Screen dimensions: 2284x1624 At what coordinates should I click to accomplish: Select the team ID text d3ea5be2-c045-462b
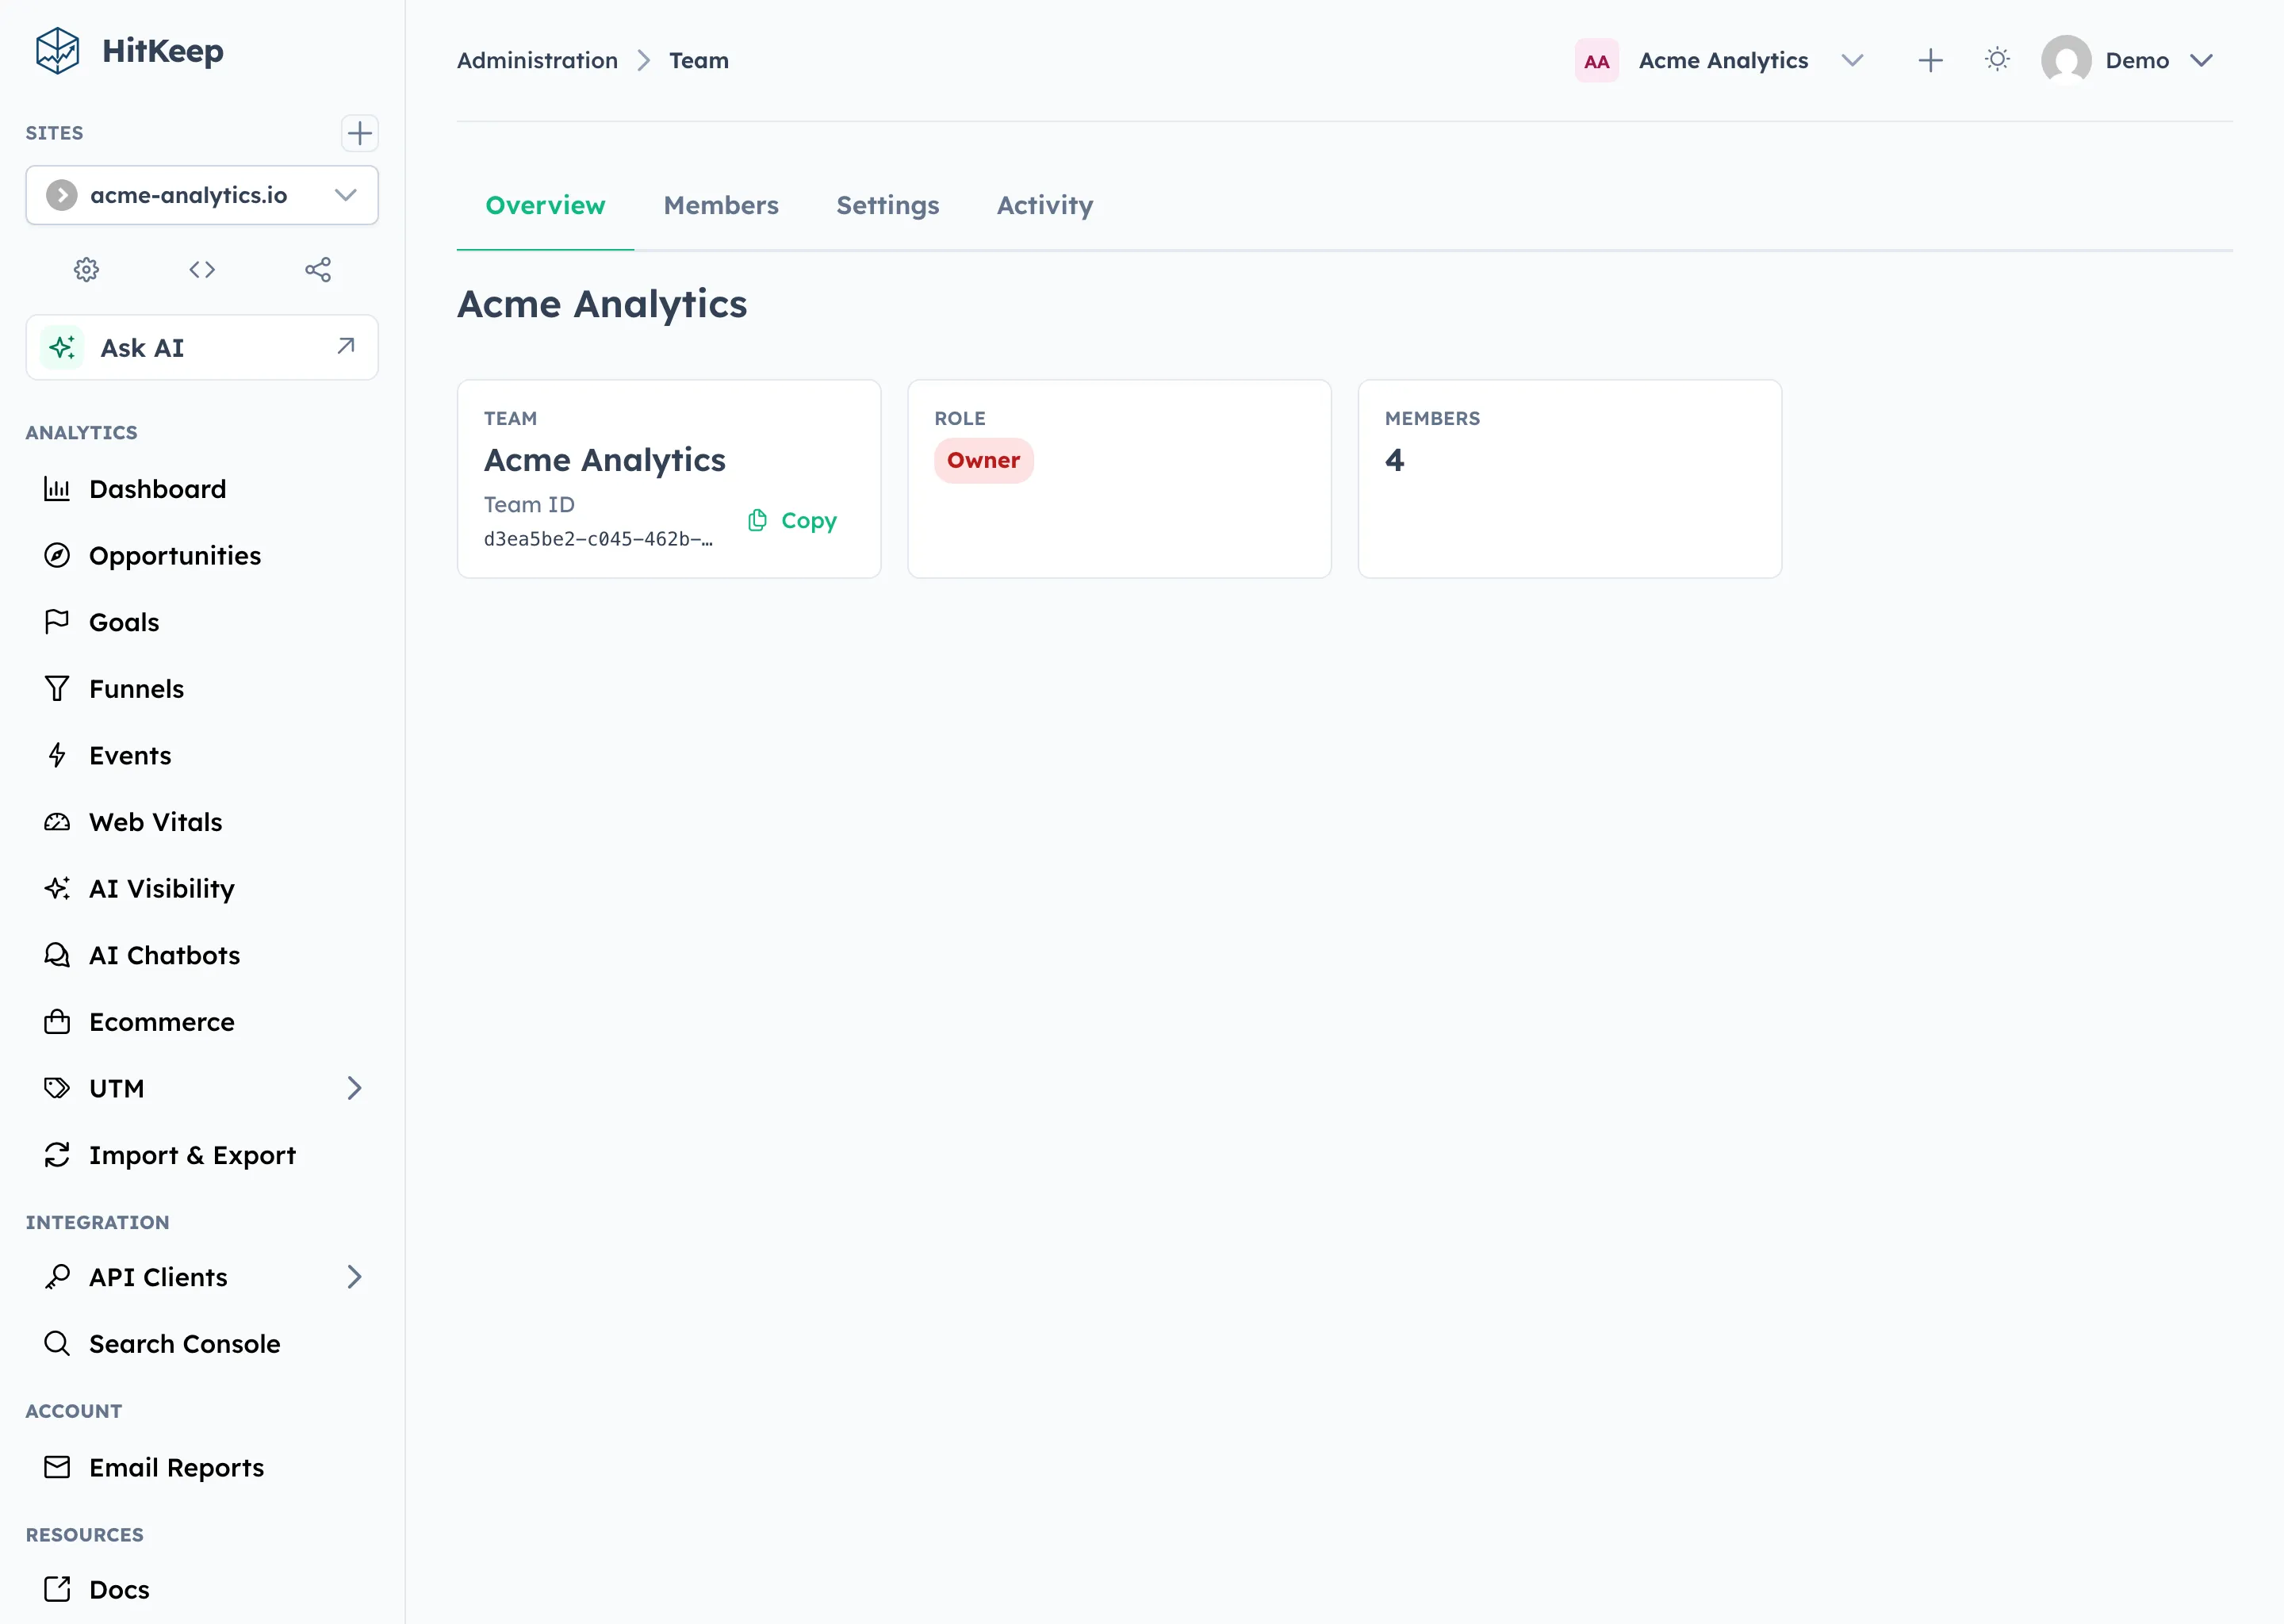[598, 539]
